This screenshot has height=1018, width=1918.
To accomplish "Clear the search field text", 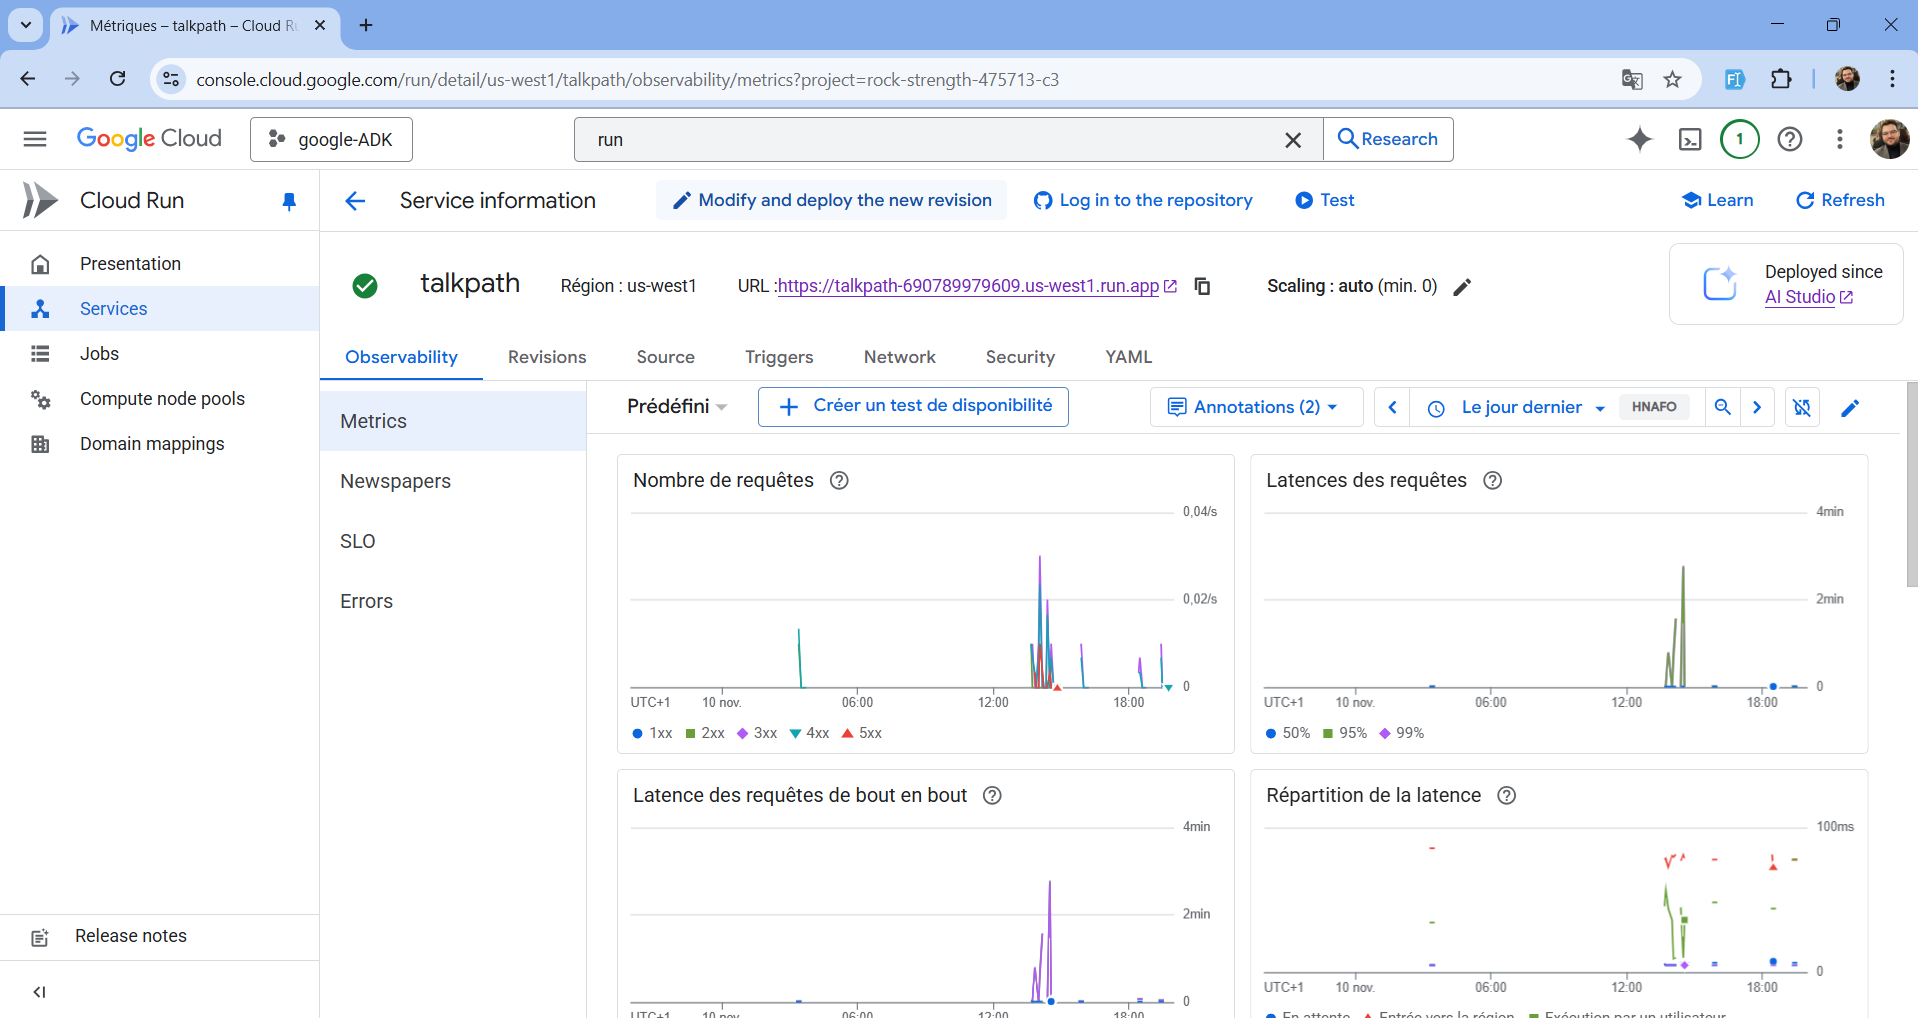I will click(1293, 140).
